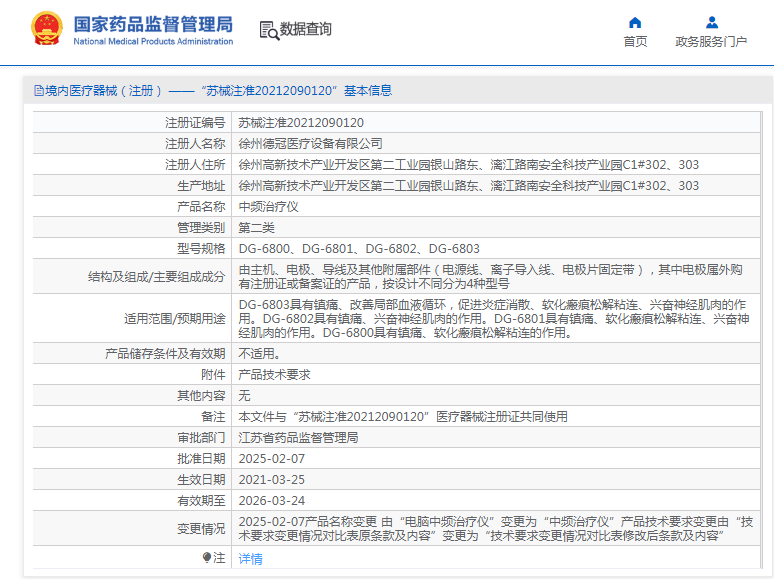
Task: Click the expiry date 2026-03-24 value
Action: pyautogui.click(x=271, y=501)
